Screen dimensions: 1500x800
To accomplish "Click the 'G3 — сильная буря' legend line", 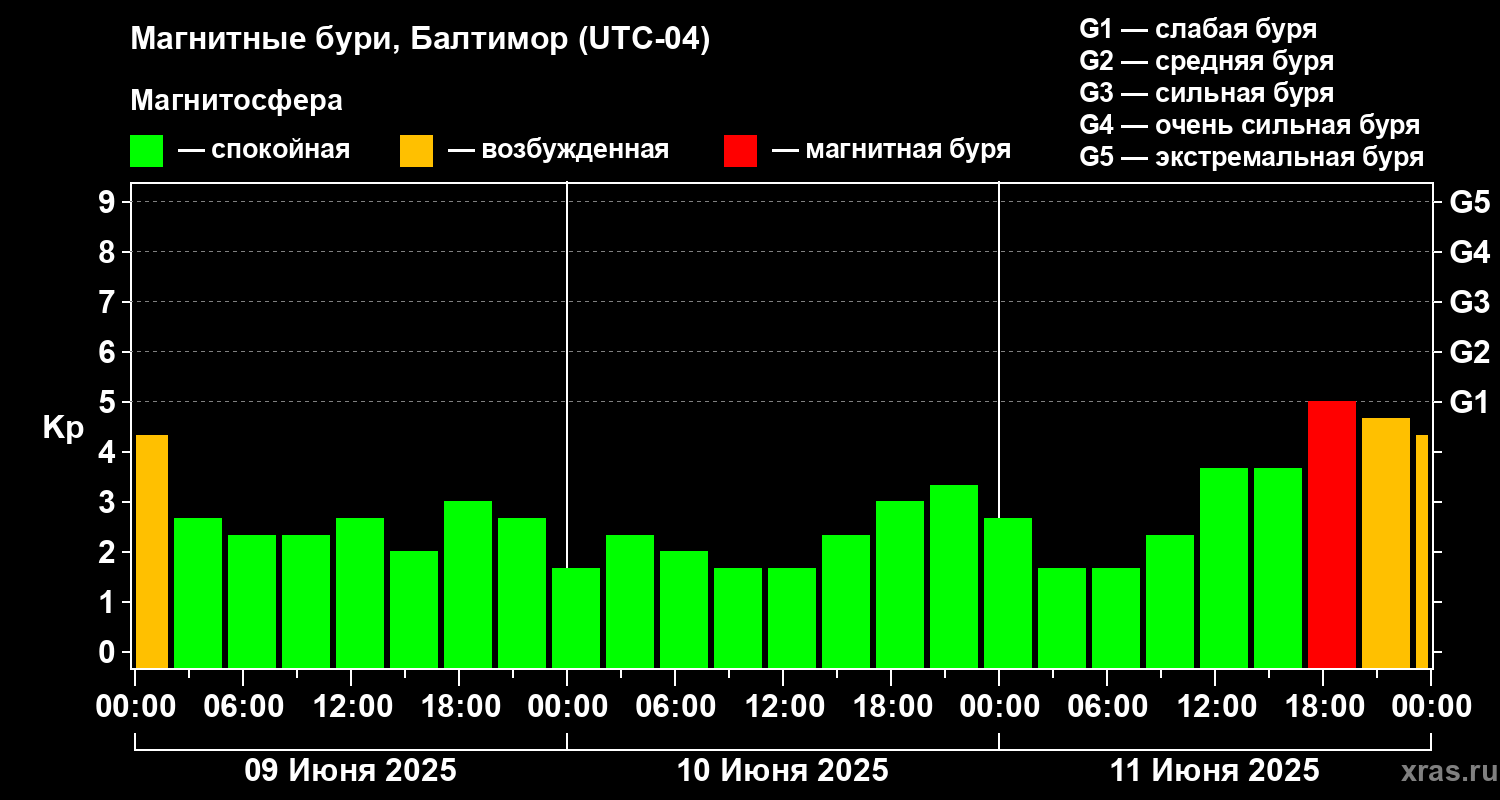I will [x=1207, y=92].
